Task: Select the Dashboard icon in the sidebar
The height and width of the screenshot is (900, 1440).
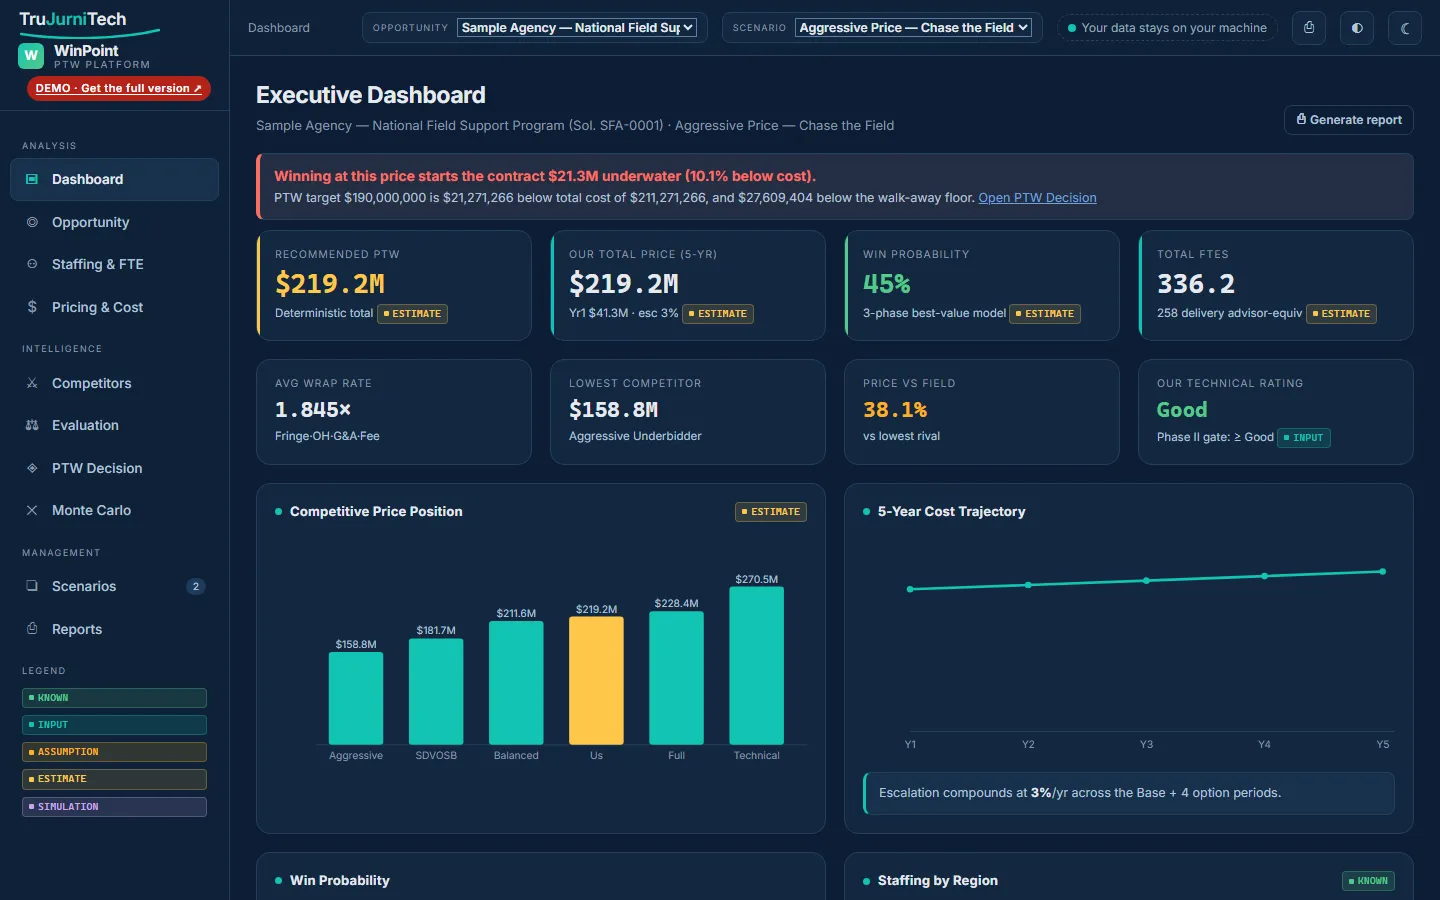Action: pos(32,179)
